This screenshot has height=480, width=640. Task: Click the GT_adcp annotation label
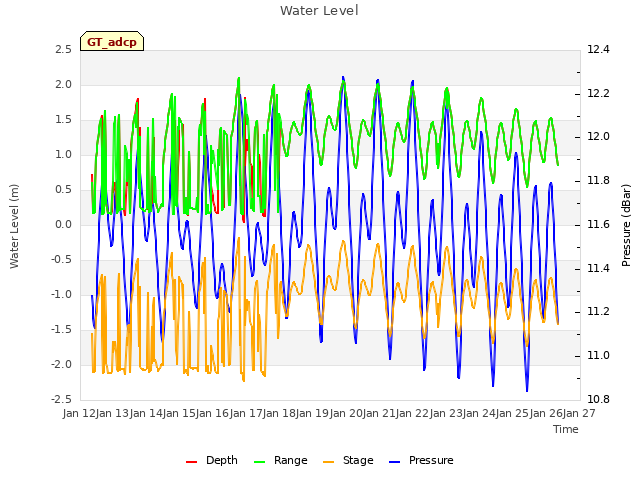pyautogui.click(x=112, y=42)
